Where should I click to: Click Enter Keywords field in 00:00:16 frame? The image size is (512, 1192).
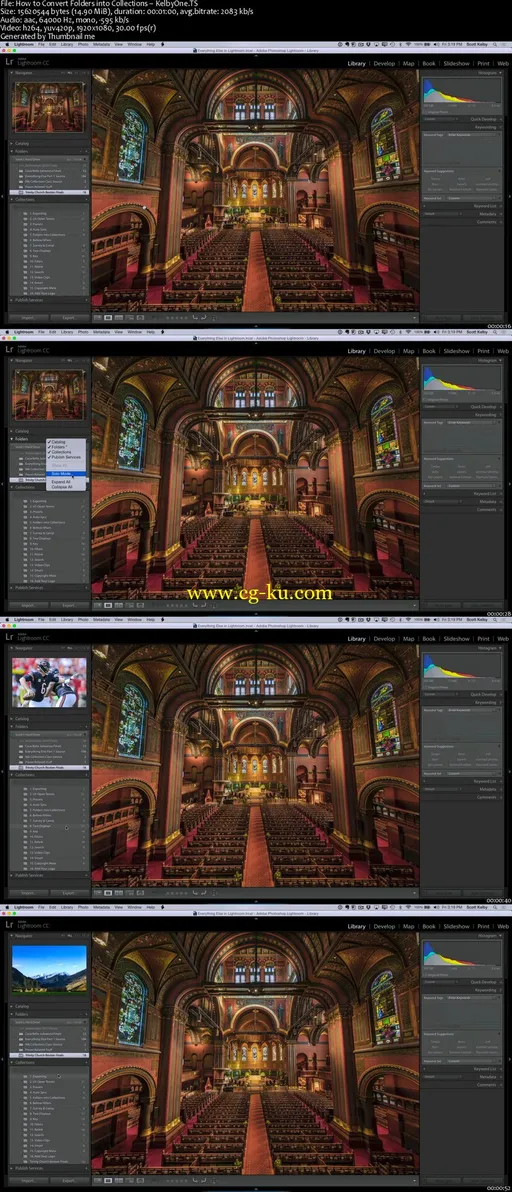click(472, 135)
